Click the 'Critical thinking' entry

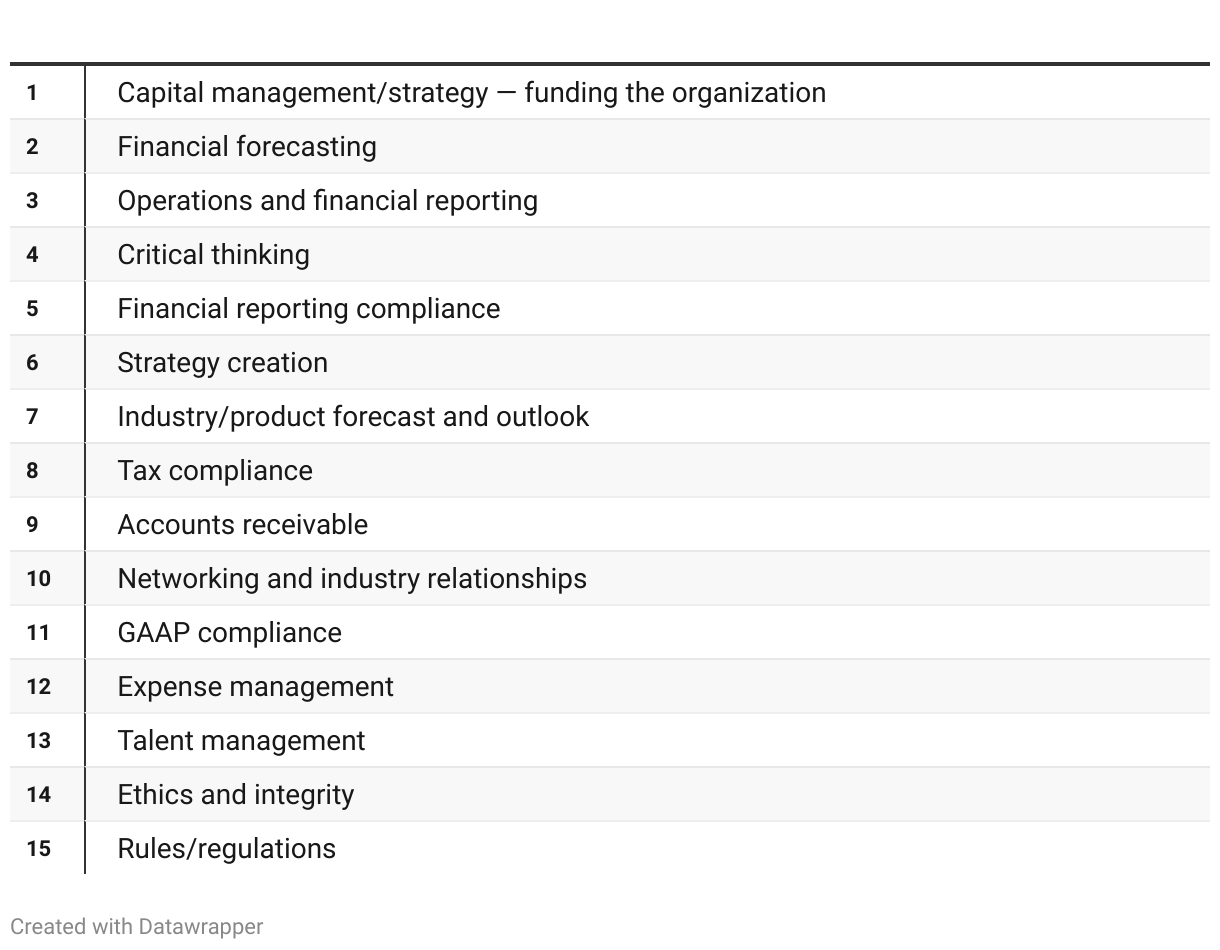(213, 255)
